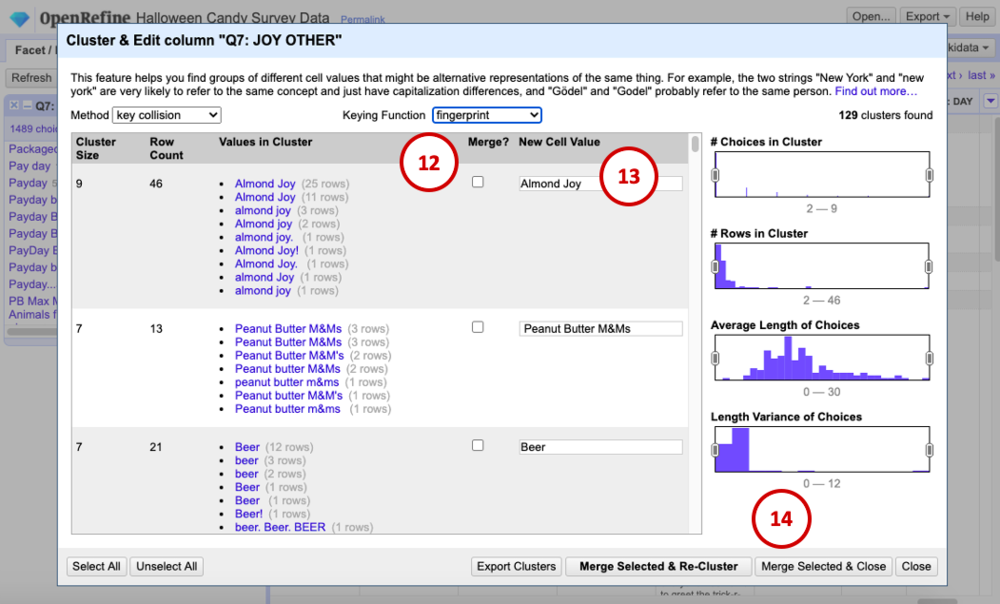Viewport: 1000px width, 604px height.
Task: Minimize the Q7 facet using the dash icon
Action: [27, 105]
